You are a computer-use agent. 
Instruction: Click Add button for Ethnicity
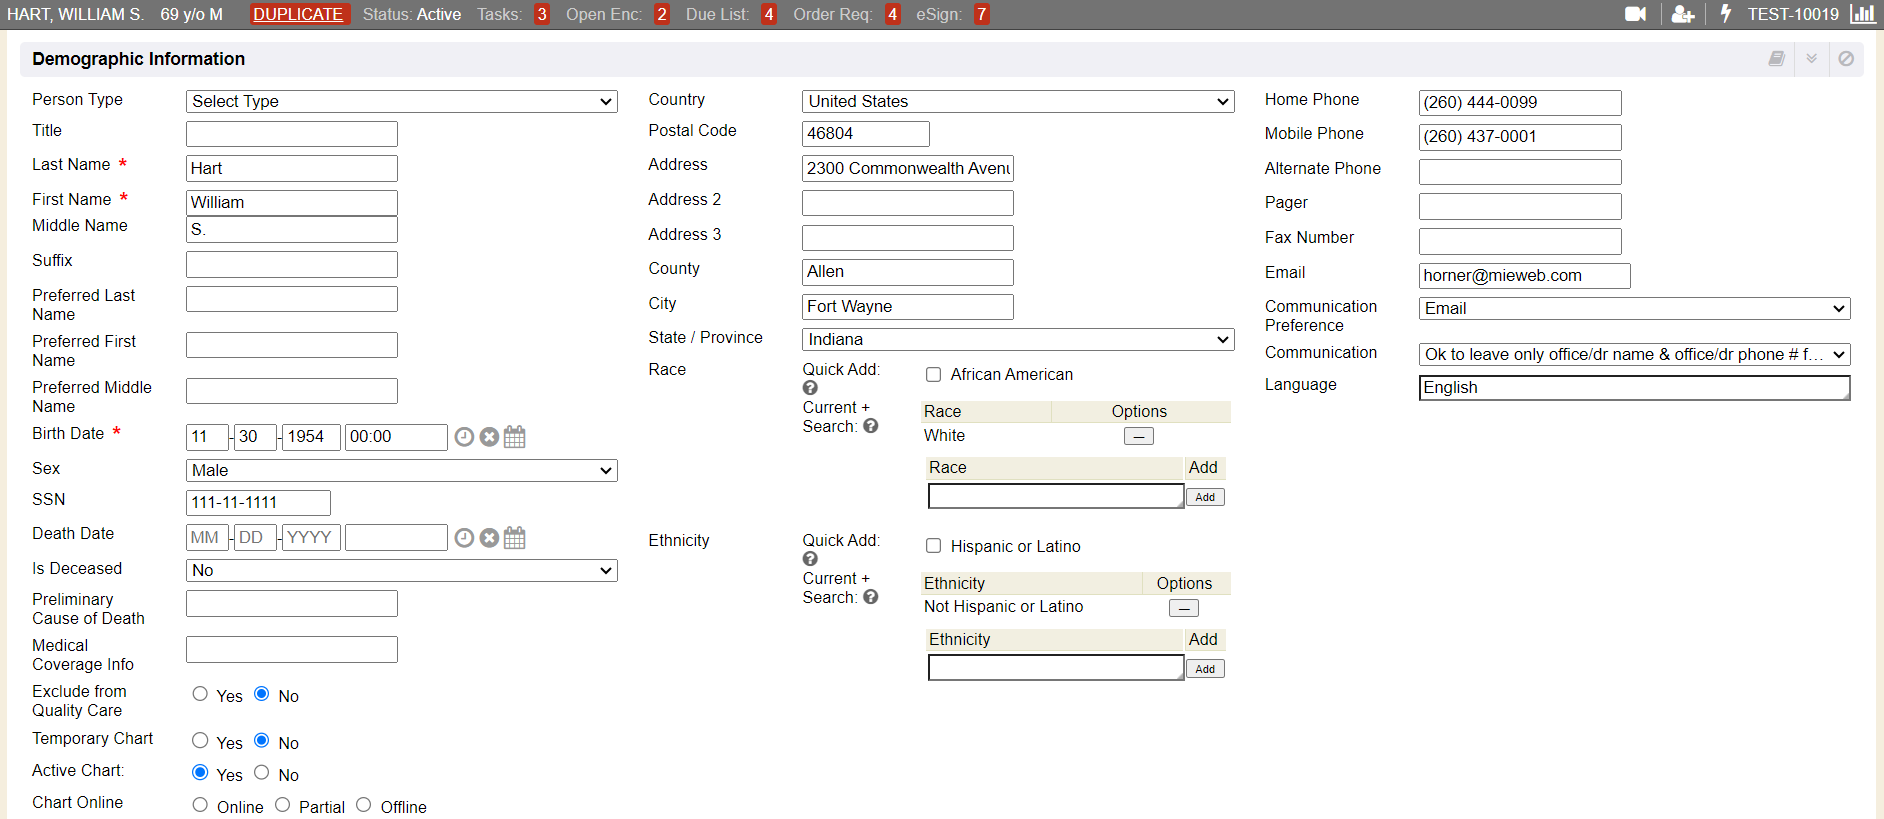pyautogui.click(x=1205, y=669)
